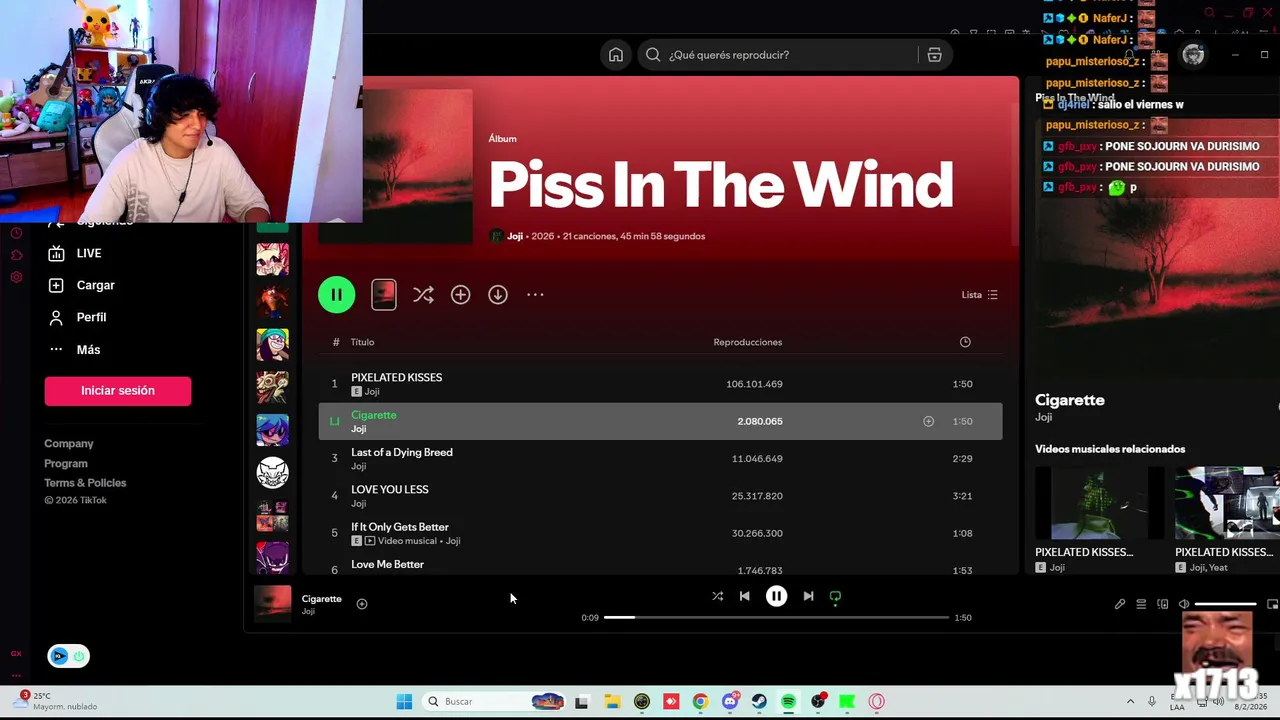Show hidden system tray icons chevron
The height and width of the screenshot is (720, 1280).
point(1130,702)
